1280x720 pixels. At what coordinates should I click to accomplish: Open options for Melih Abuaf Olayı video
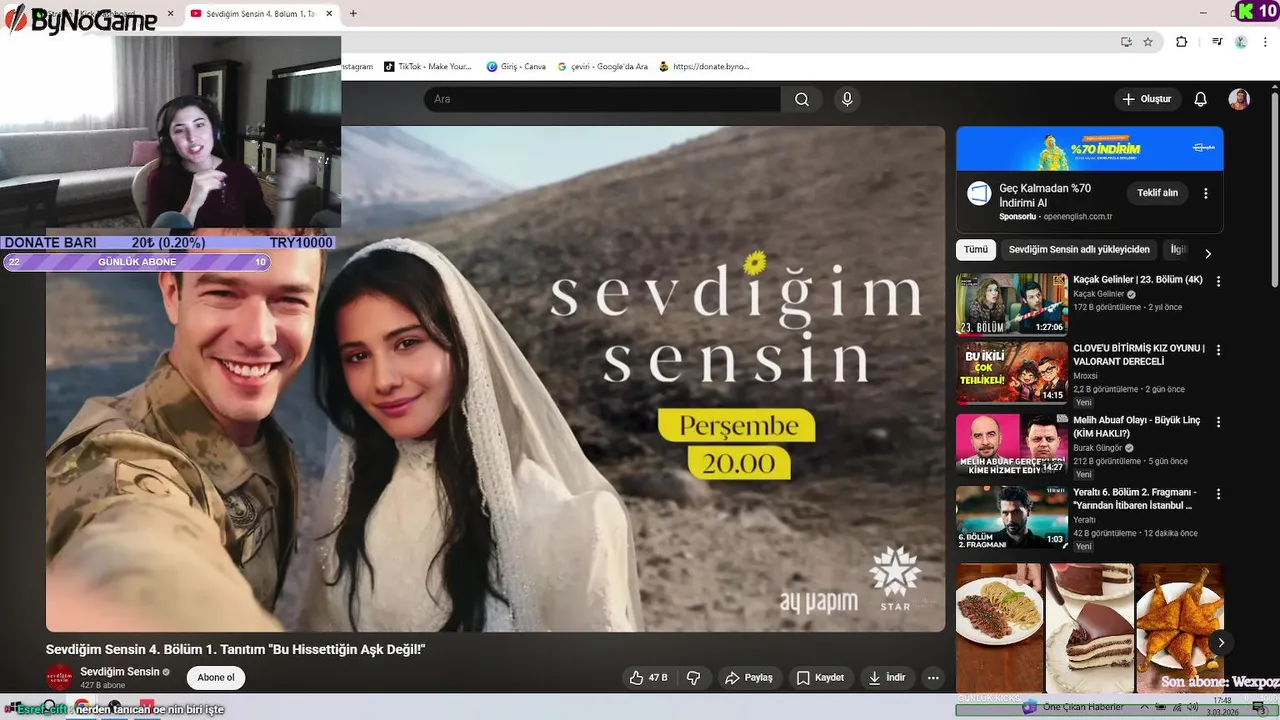point(1218,422)
